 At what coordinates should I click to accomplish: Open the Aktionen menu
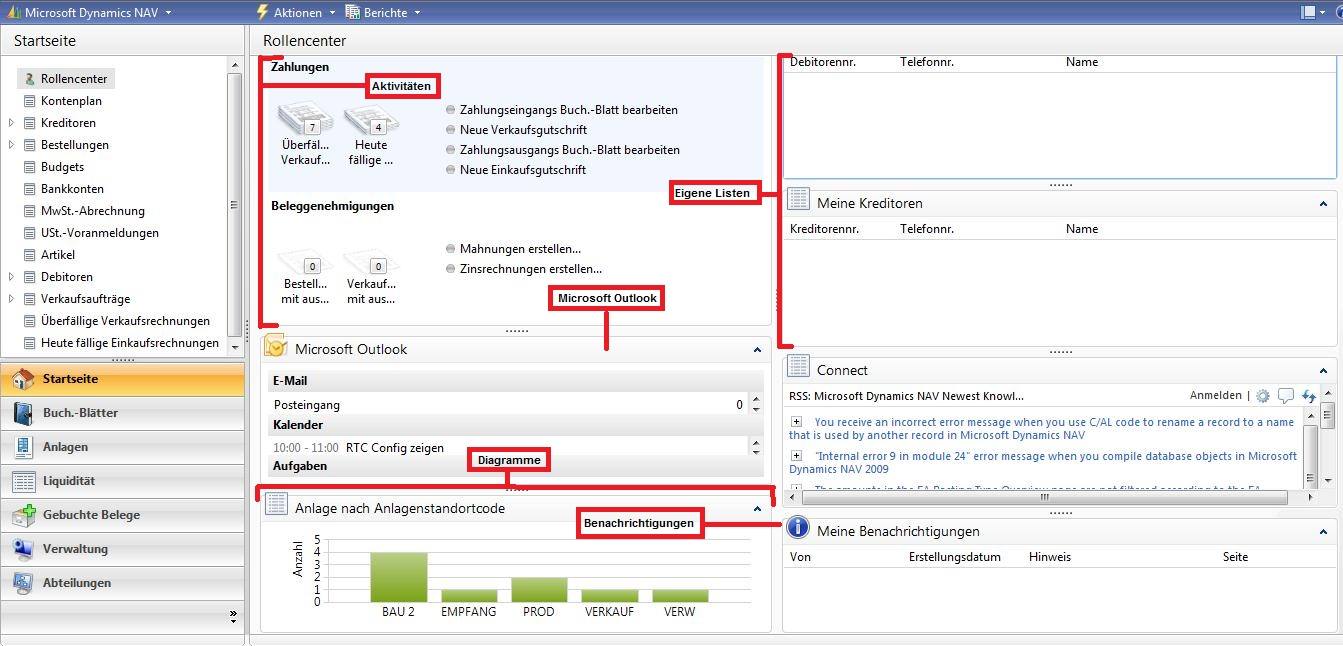tap(295, 12)
